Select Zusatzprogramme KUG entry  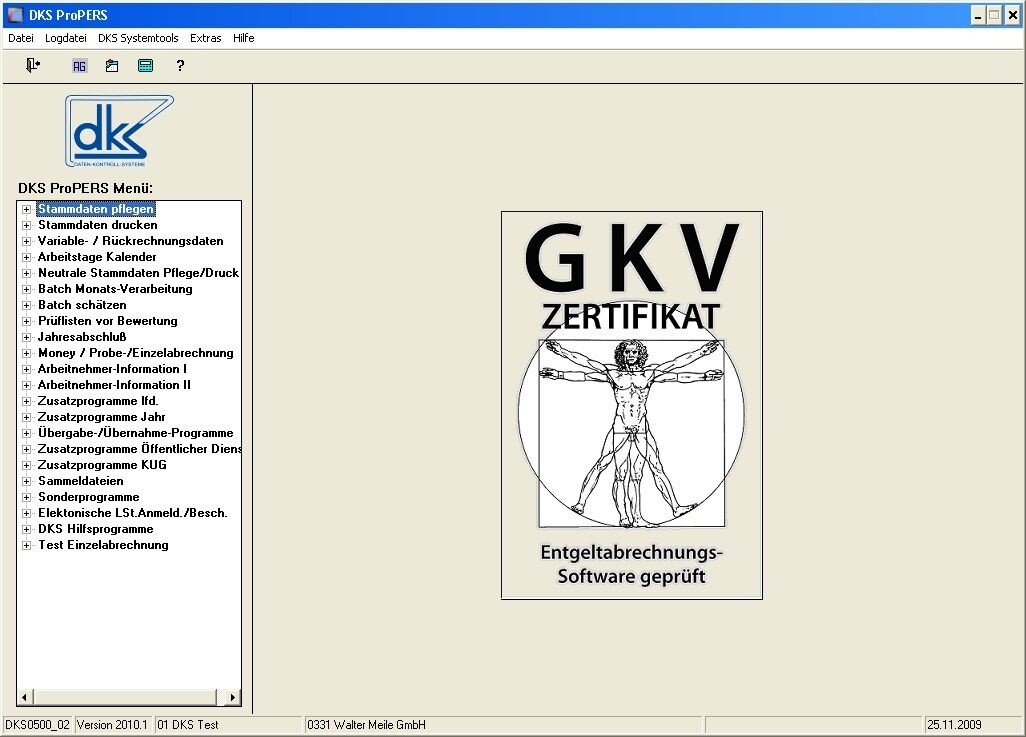[x=102, y=465]
